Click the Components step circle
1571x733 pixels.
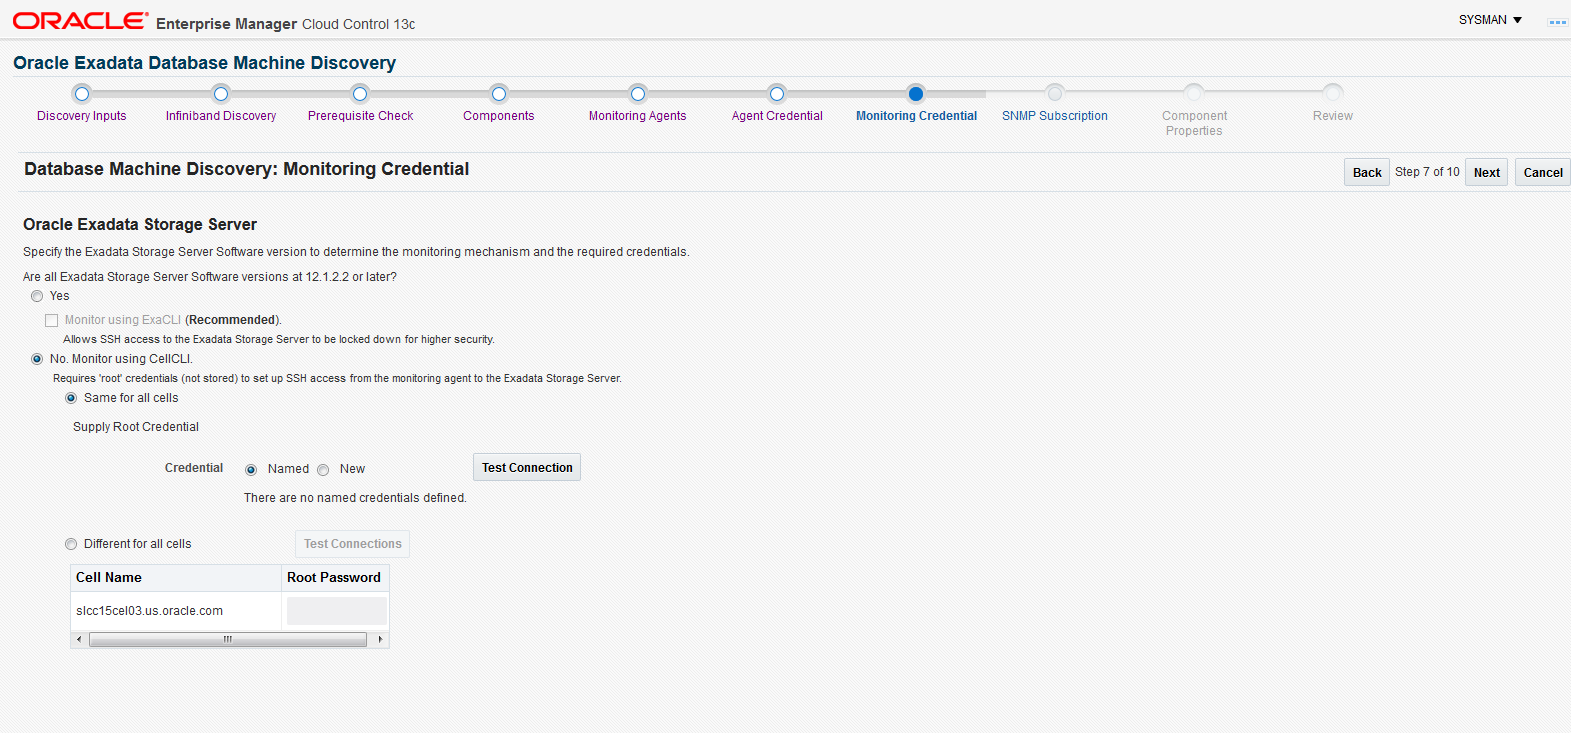tap(499, 94)
